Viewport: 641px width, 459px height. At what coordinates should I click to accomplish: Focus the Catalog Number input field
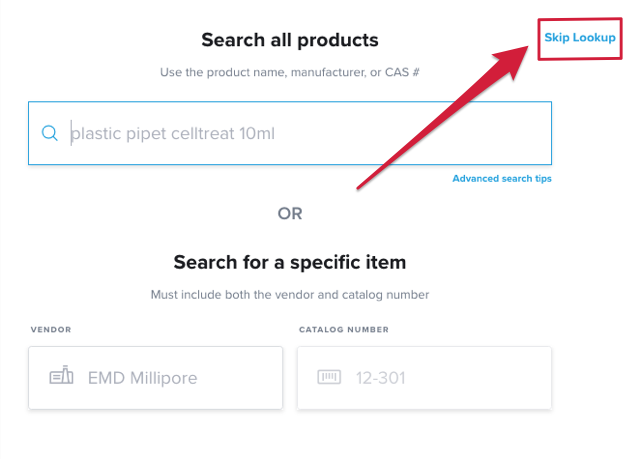tap(424, 378)
